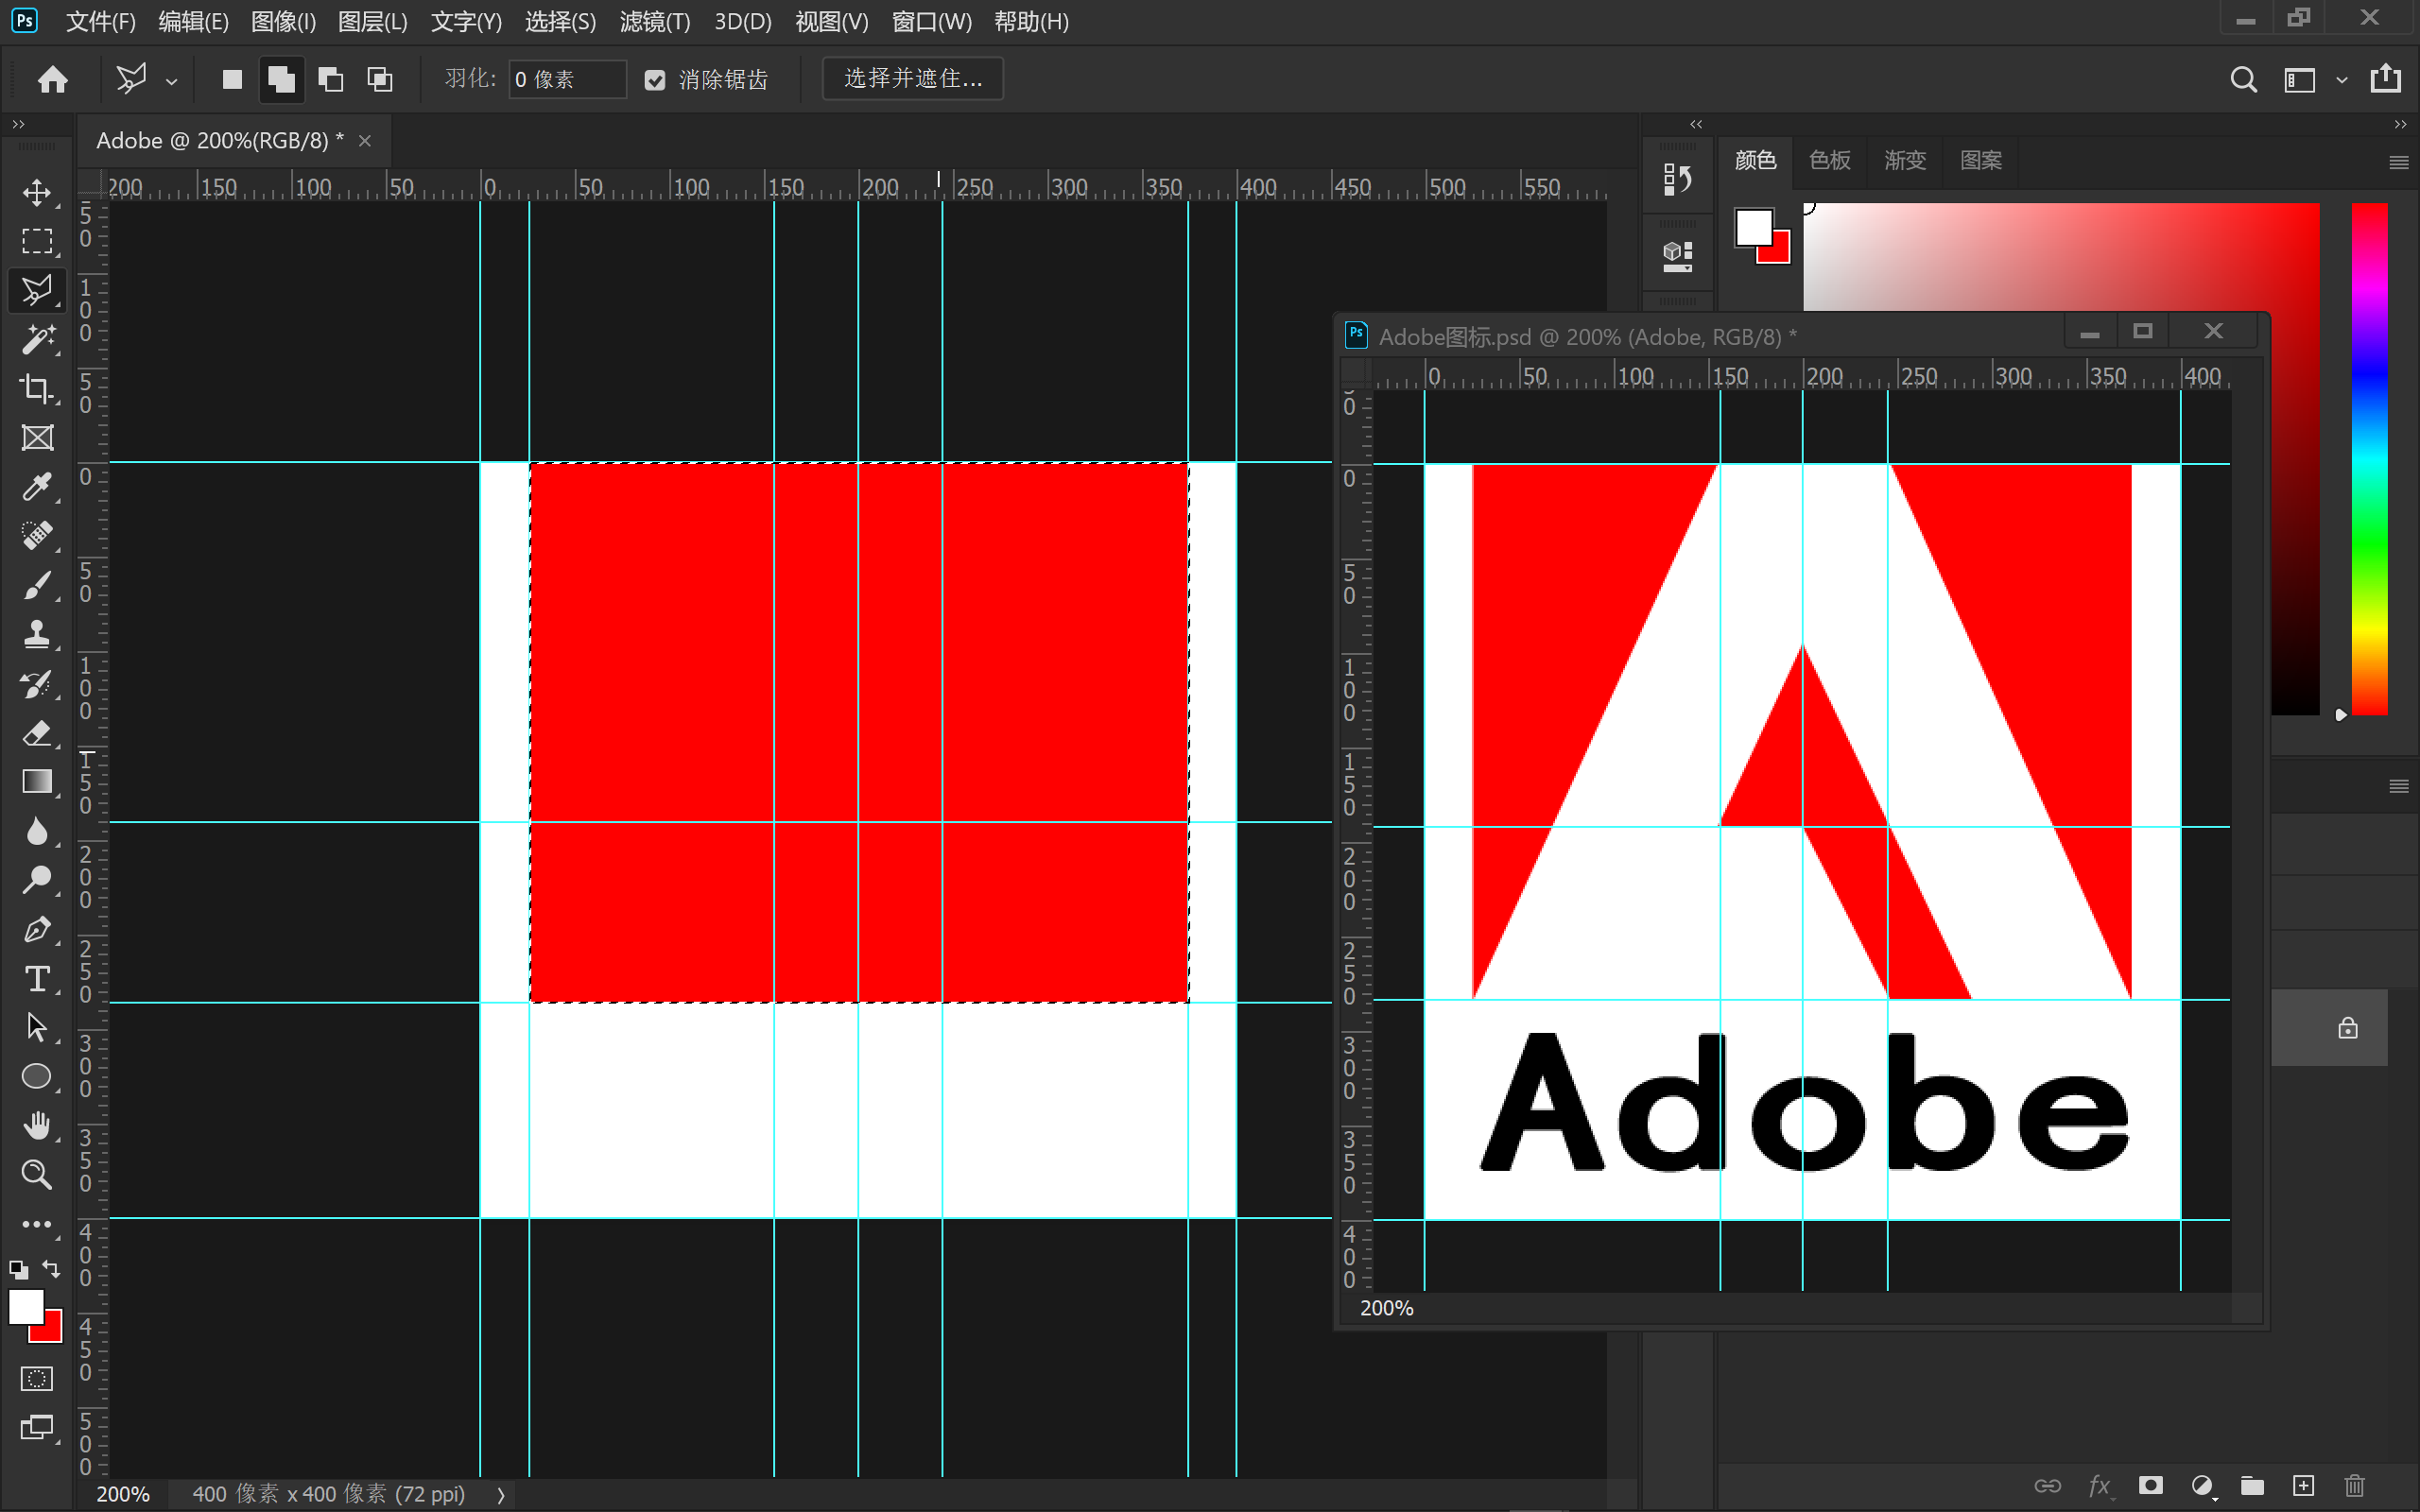The image size is (2420, 1512).
Task: Select the Dodge tool
Action: tap(37, 880)
